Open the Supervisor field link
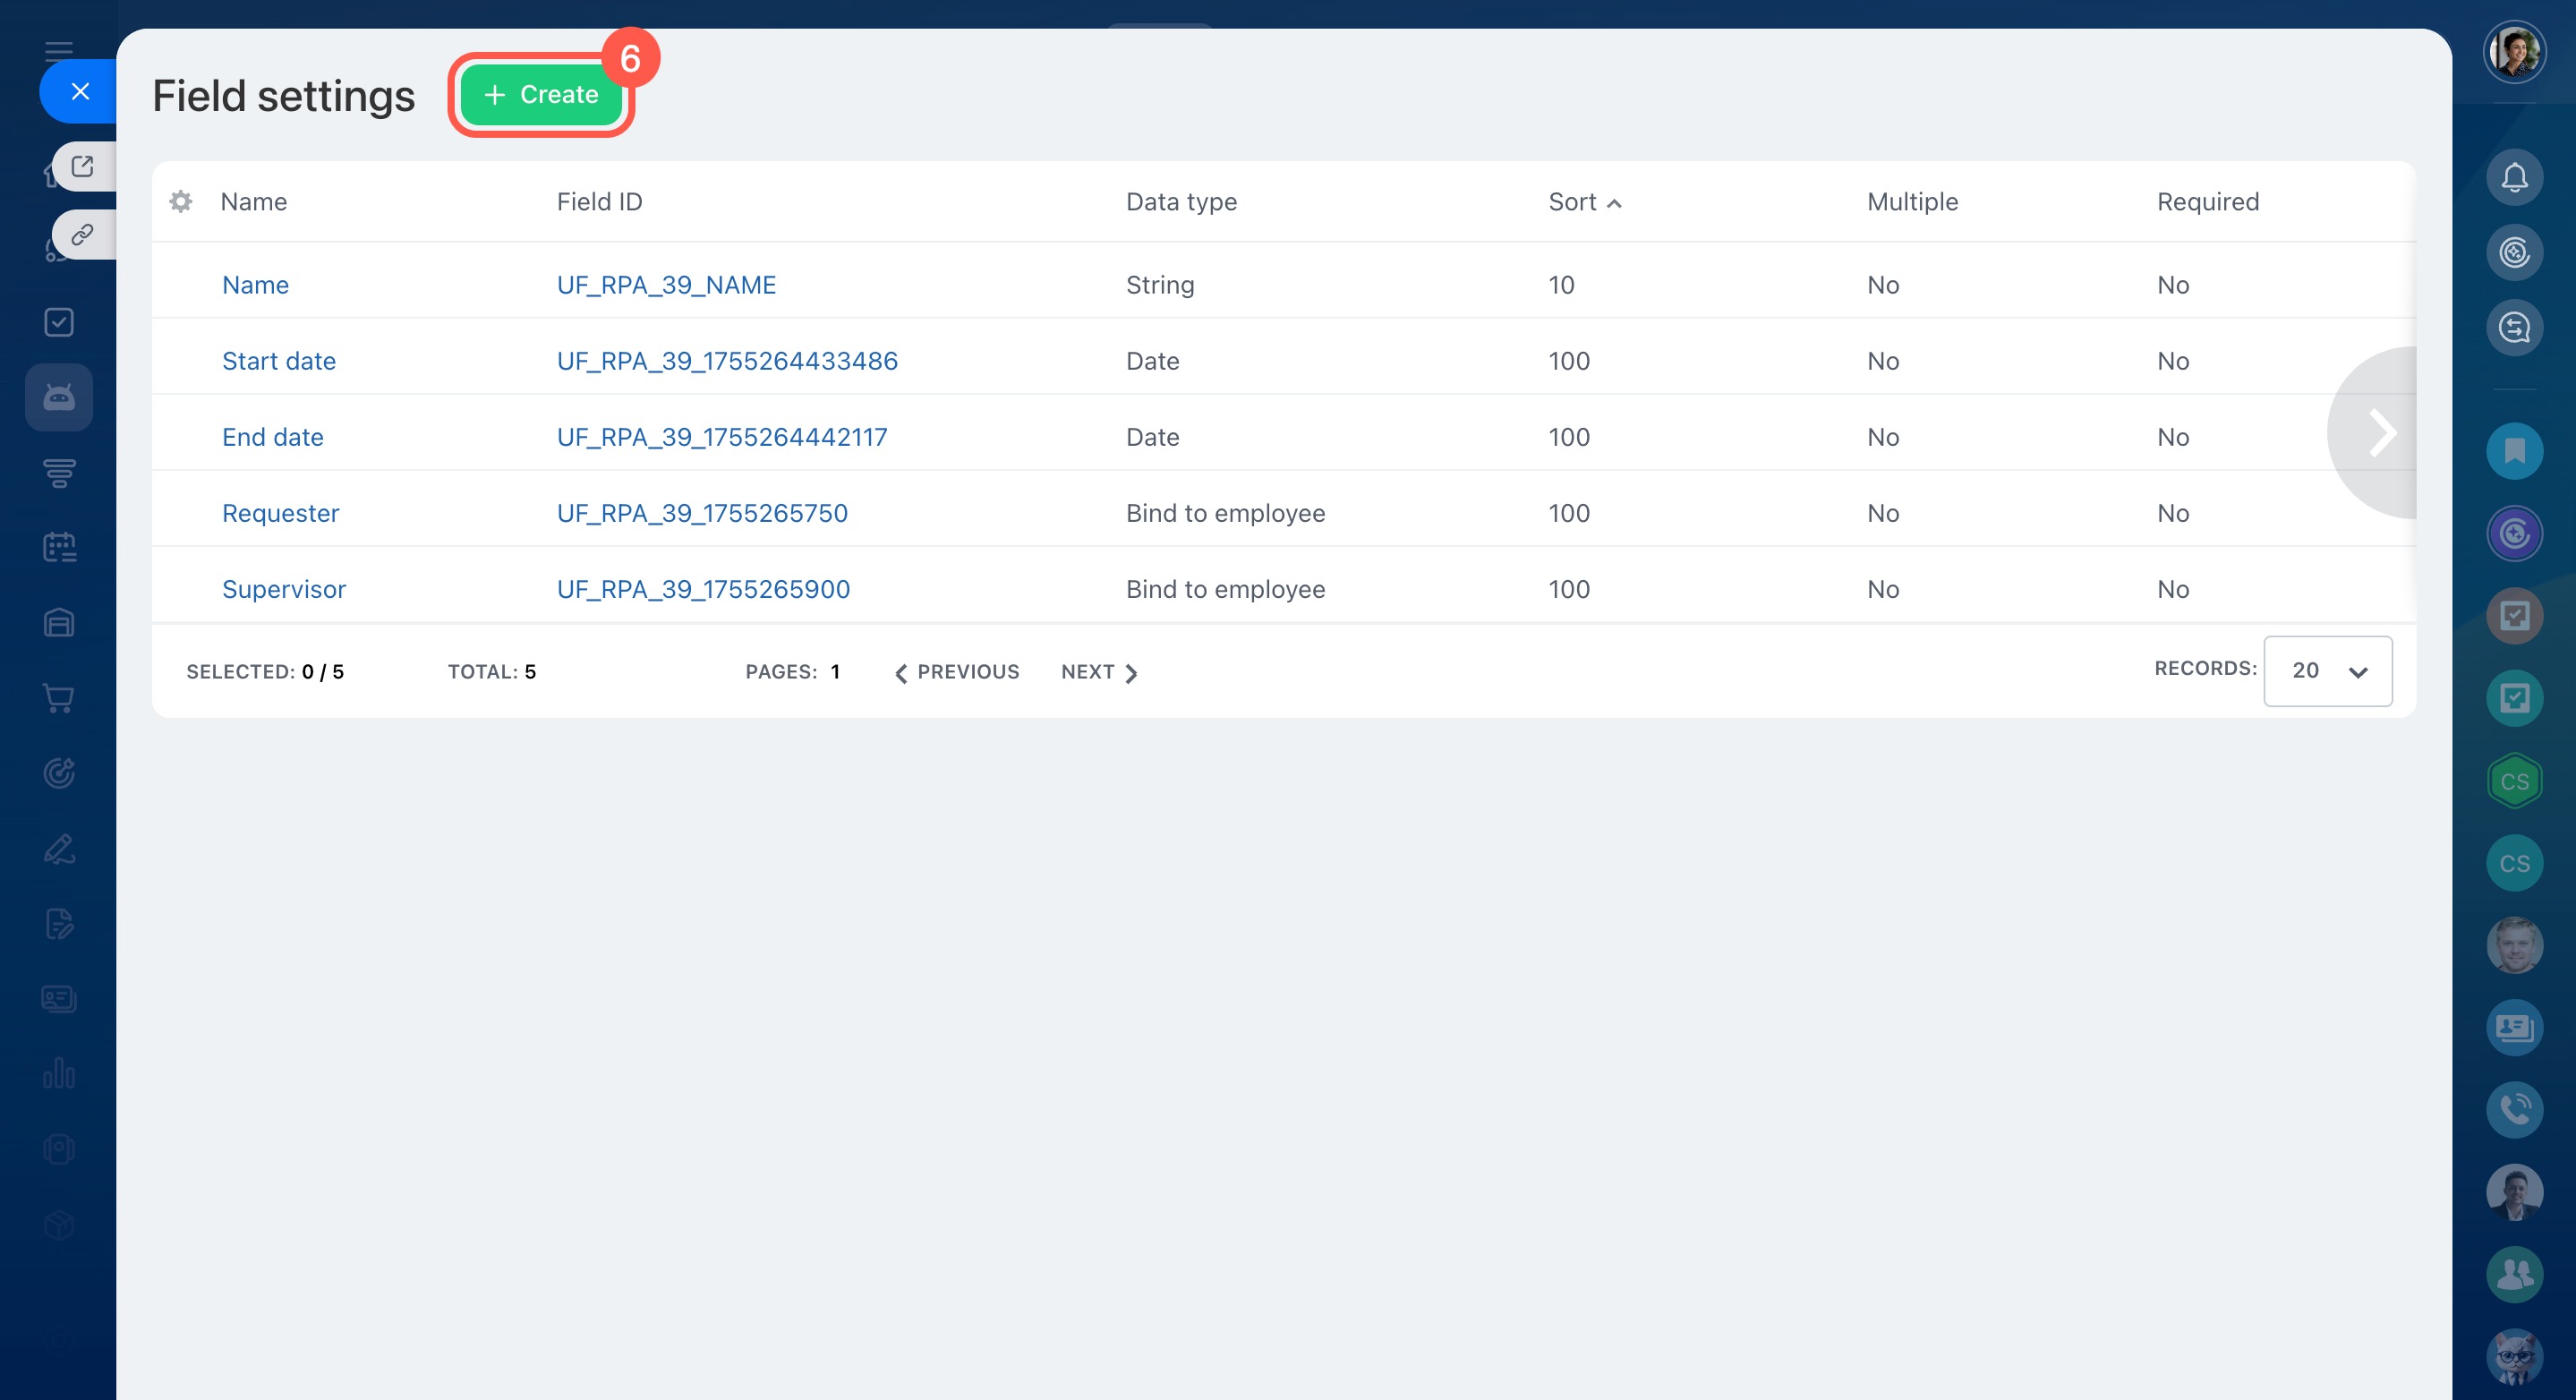Image resolution: width=2576 pixels, height=1400 pixels. 284,589
